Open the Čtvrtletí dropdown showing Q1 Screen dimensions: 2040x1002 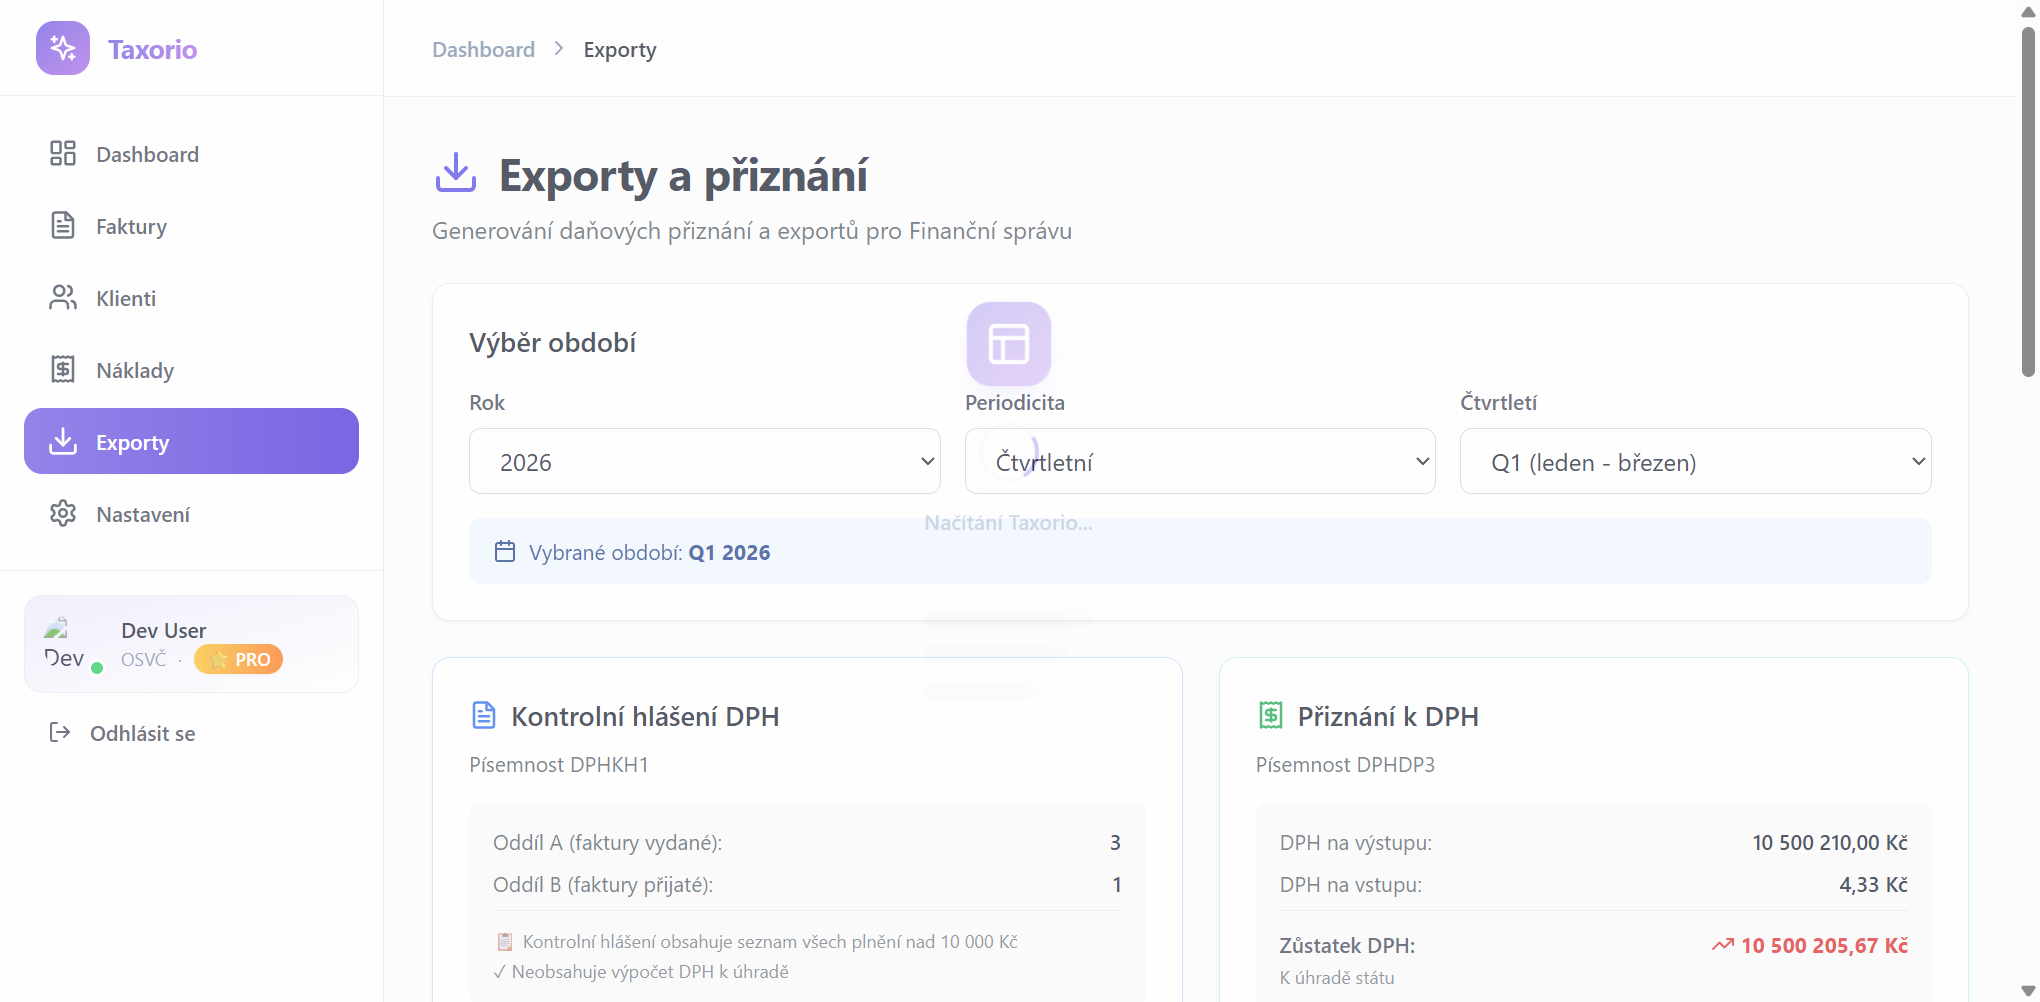1695,462
